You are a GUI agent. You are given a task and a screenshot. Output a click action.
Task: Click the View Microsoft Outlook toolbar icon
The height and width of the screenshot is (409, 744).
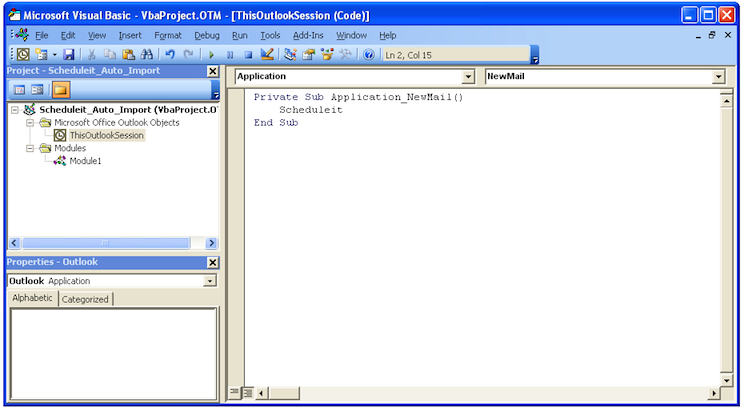(x=23, y=55)
